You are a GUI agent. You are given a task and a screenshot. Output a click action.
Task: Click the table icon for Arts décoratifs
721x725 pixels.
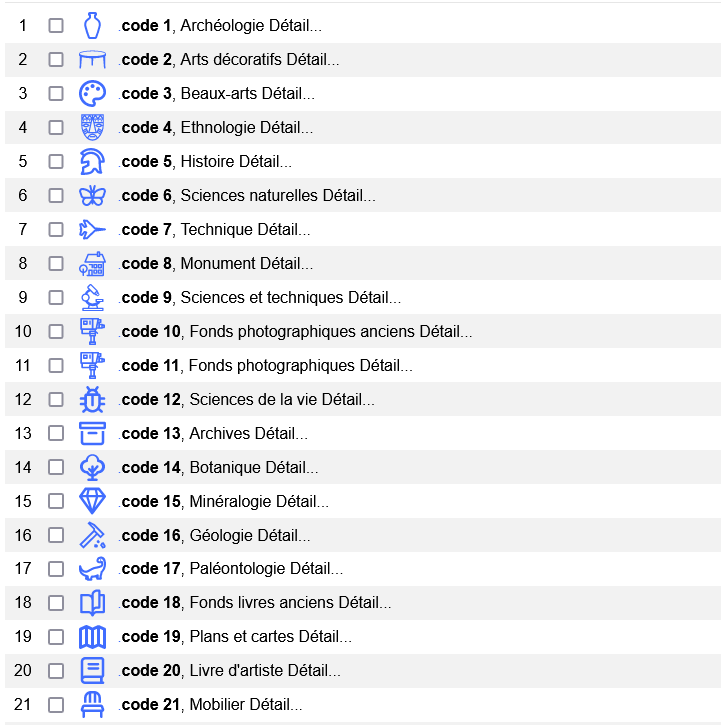tap(92, 60)
